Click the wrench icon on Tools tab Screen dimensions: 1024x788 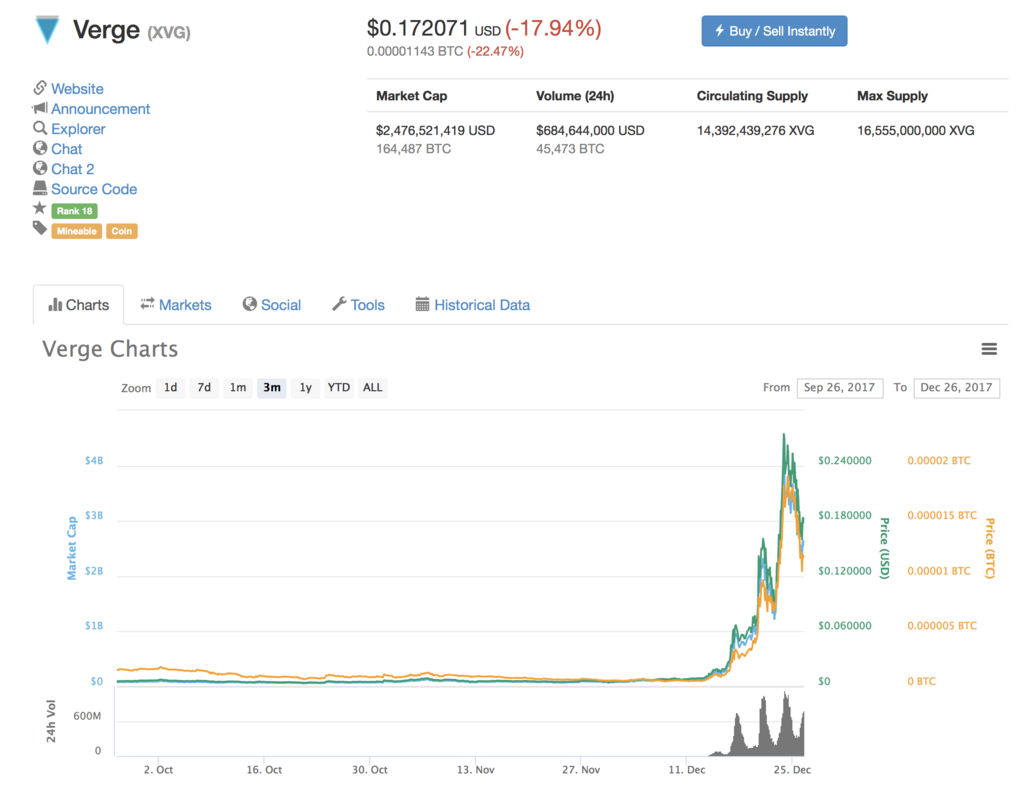(x=339, y=304)
